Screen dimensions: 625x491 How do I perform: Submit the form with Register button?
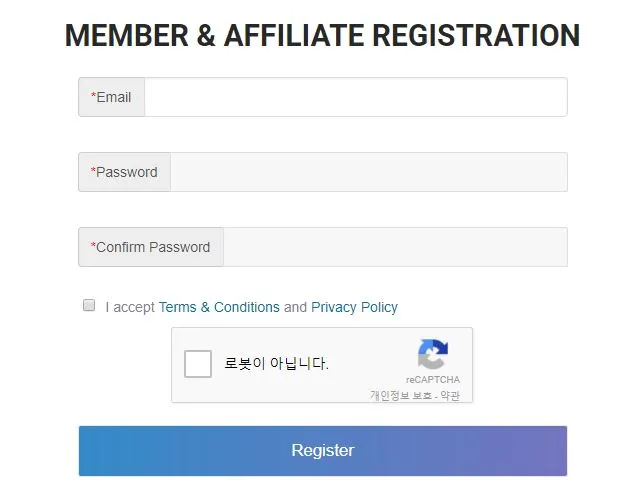[323, 451]
